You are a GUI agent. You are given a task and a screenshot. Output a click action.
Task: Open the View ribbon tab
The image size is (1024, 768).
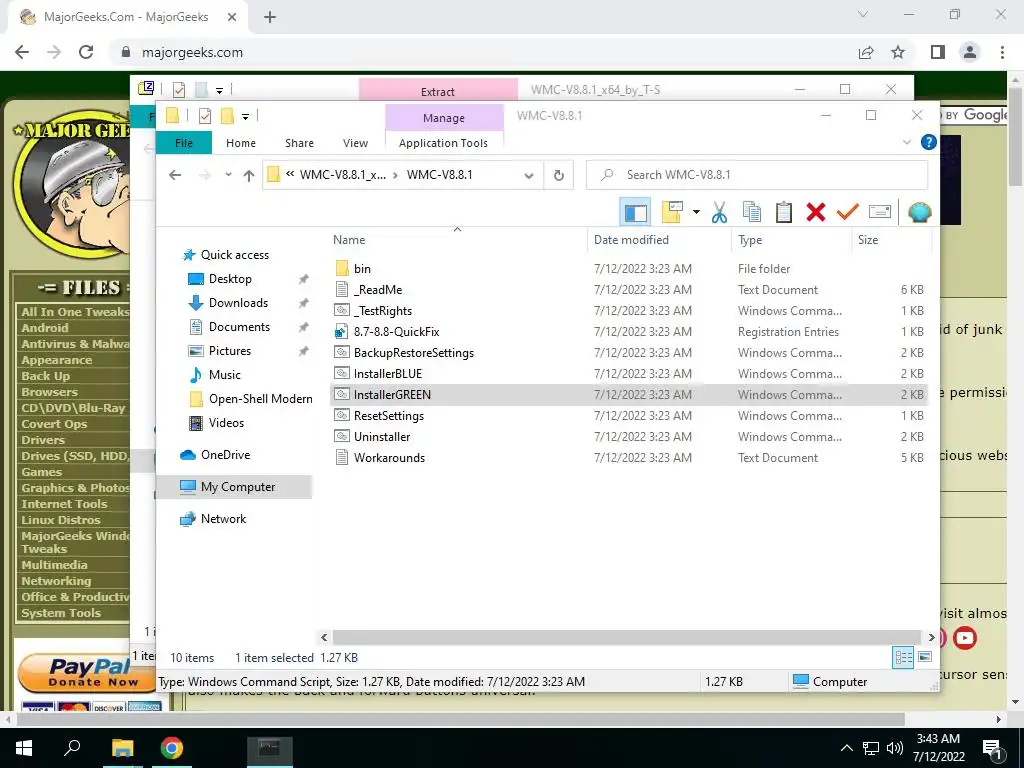point(355,142)
